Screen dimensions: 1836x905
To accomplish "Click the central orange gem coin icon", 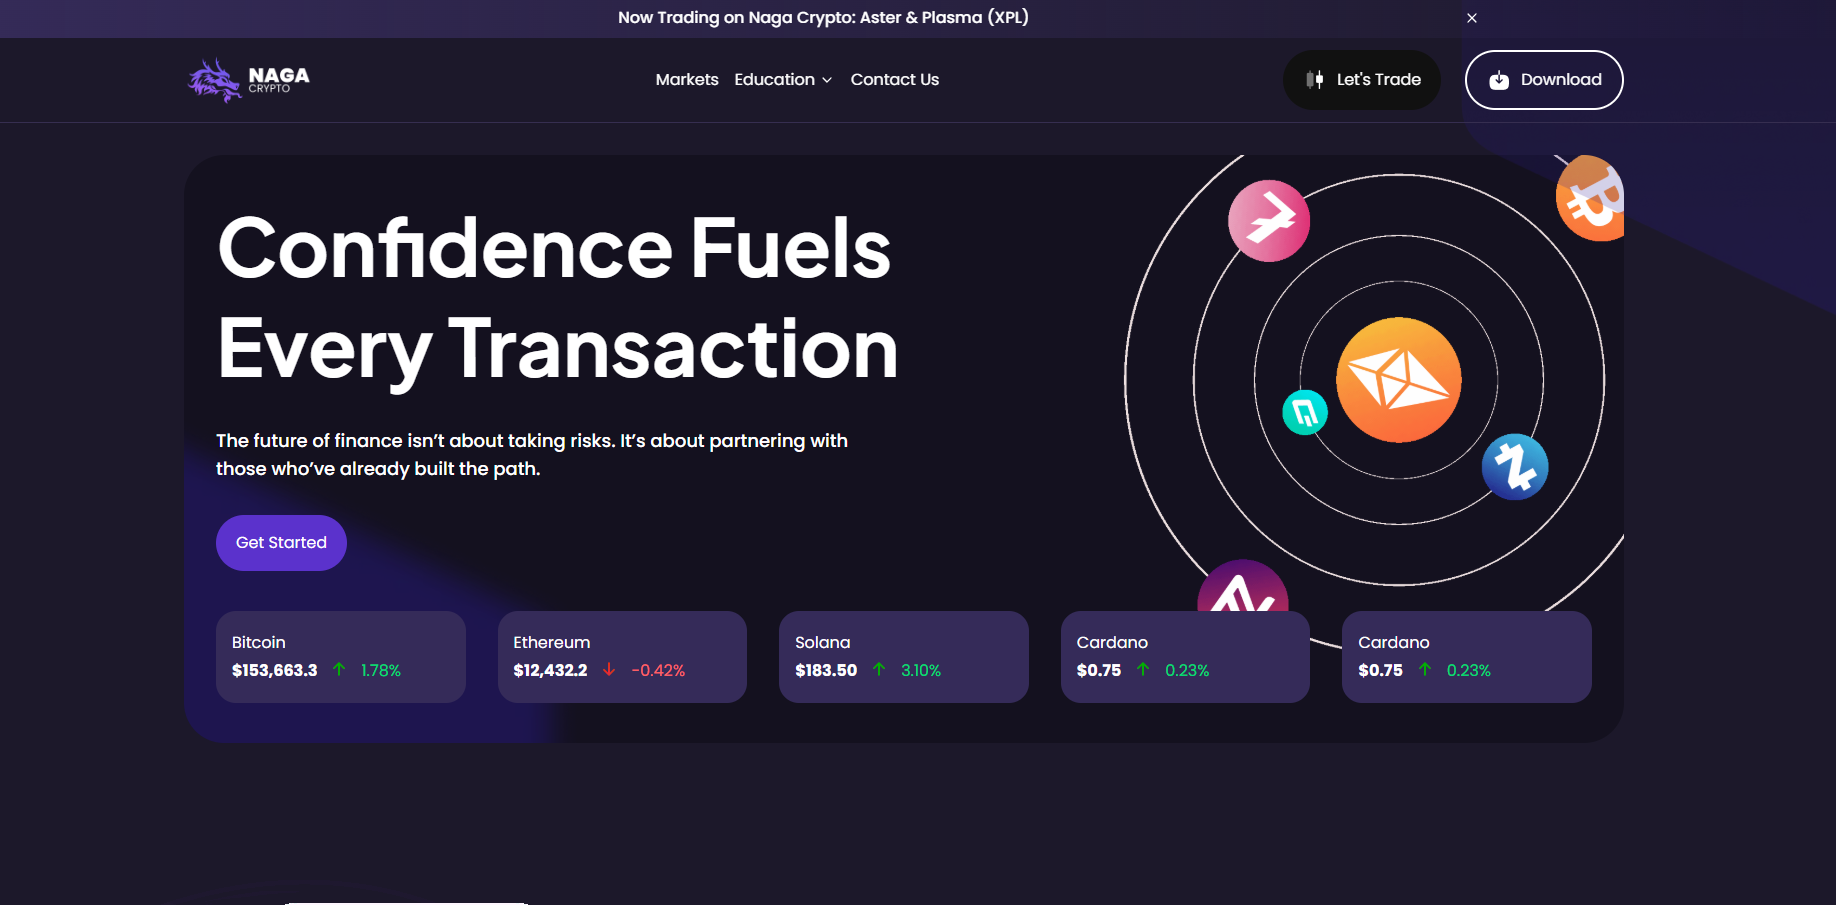I will click(1399, 380).
